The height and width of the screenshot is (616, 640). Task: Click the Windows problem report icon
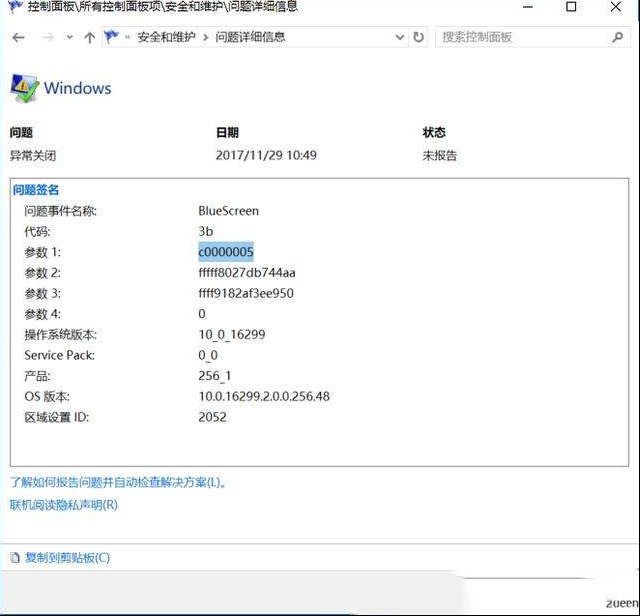[24, 88]
